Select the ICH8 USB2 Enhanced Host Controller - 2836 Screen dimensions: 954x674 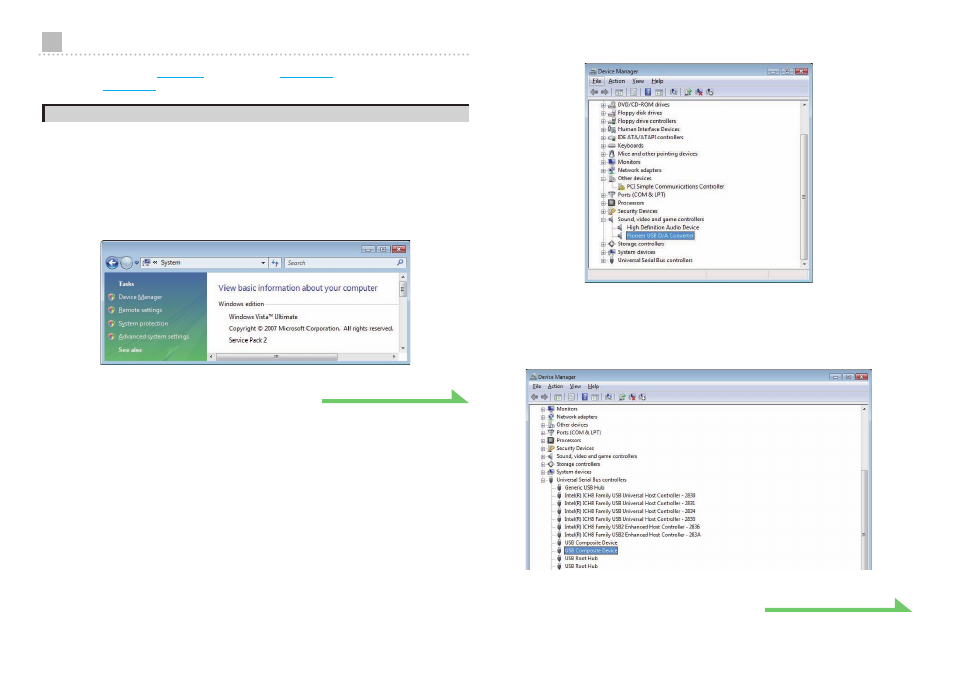[x=632, y=527]
